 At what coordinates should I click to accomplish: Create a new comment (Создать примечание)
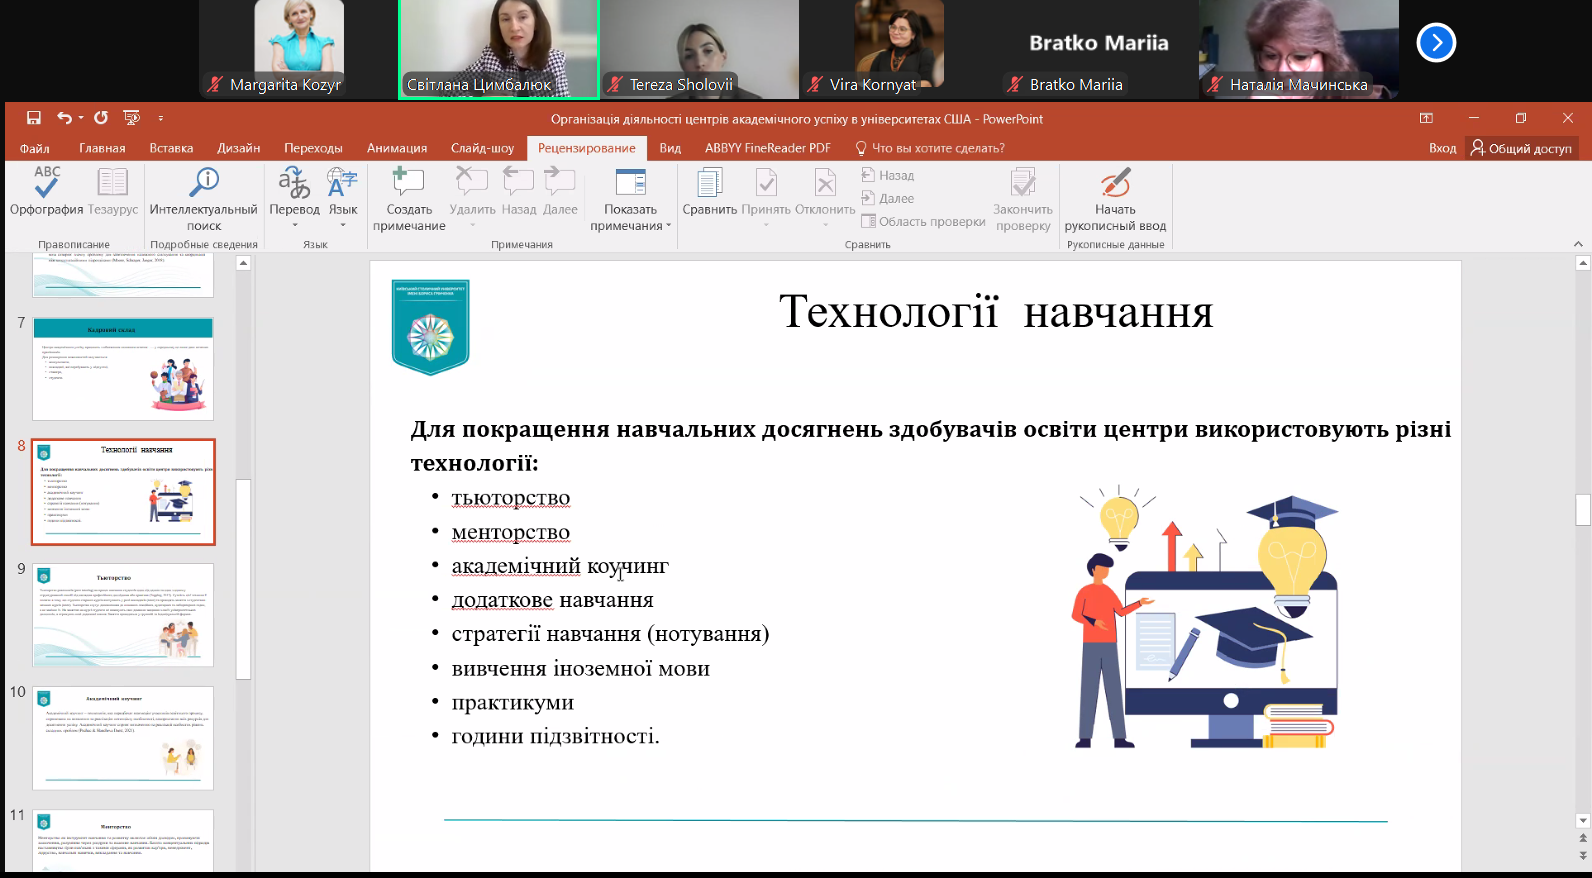409,184
